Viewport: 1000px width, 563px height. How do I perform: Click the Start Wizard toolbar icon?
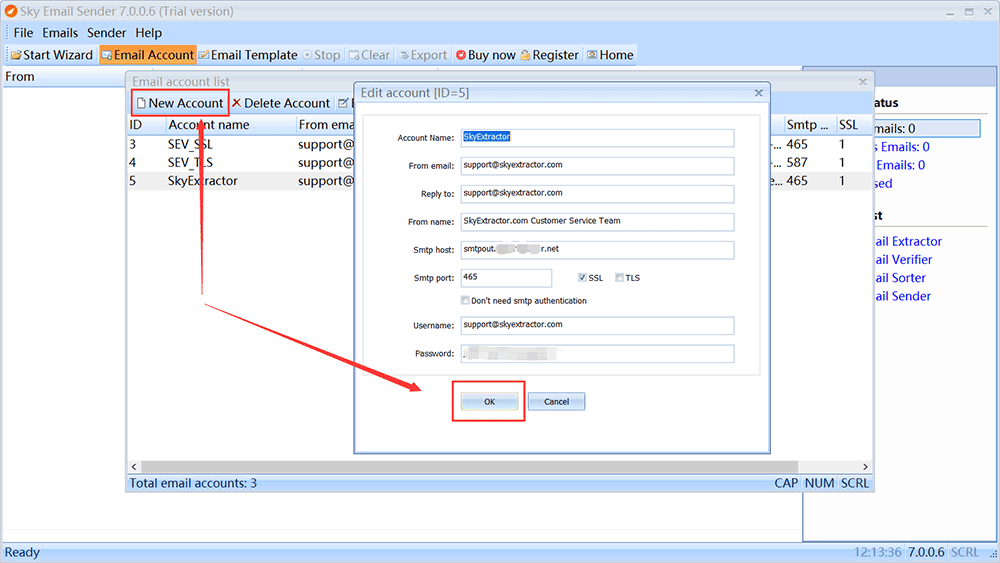coord(16,55)
